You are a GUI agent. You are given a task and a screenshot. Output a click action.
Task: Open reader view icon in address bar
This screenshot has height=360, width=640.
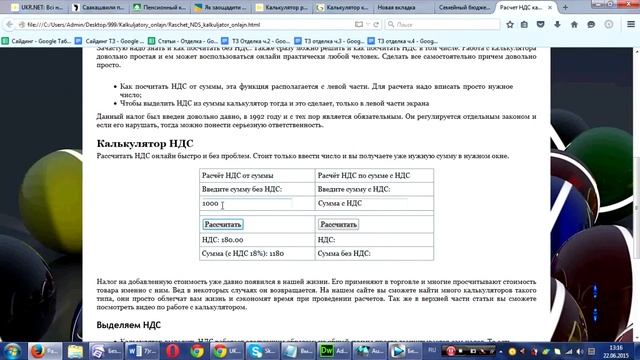(358, 24)
